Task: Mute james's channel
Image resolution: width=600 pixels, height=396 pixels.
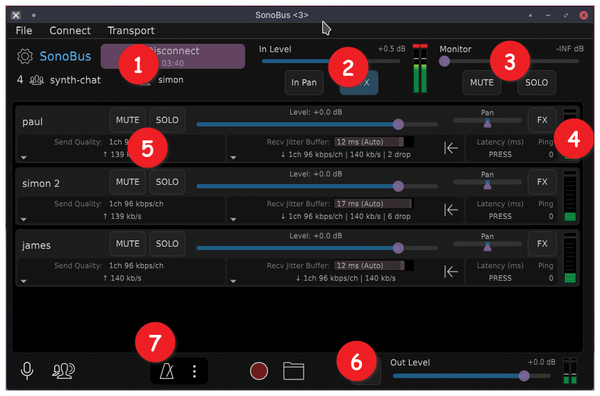Action: click(x=127, y=244)
